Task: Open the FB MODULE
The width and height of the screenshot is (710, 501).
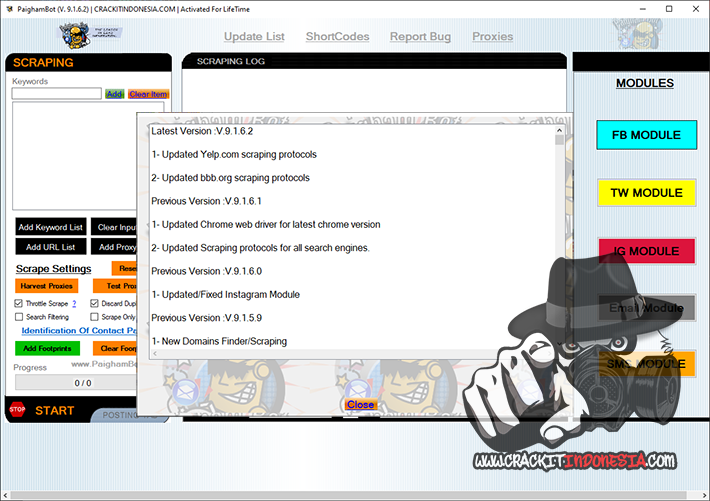Action: pos(646,135)
